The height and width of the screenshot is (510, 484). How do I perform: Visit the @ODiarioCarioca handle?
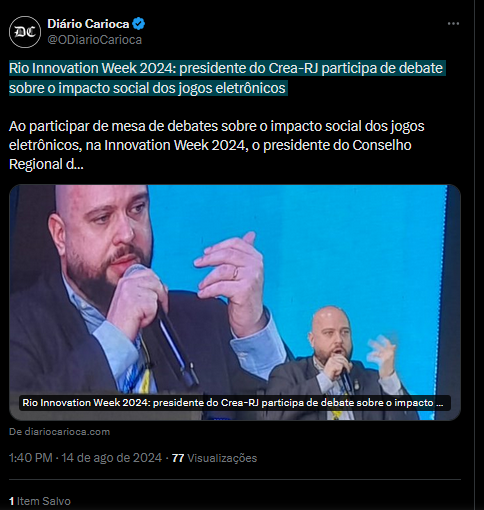click(95, 40)
